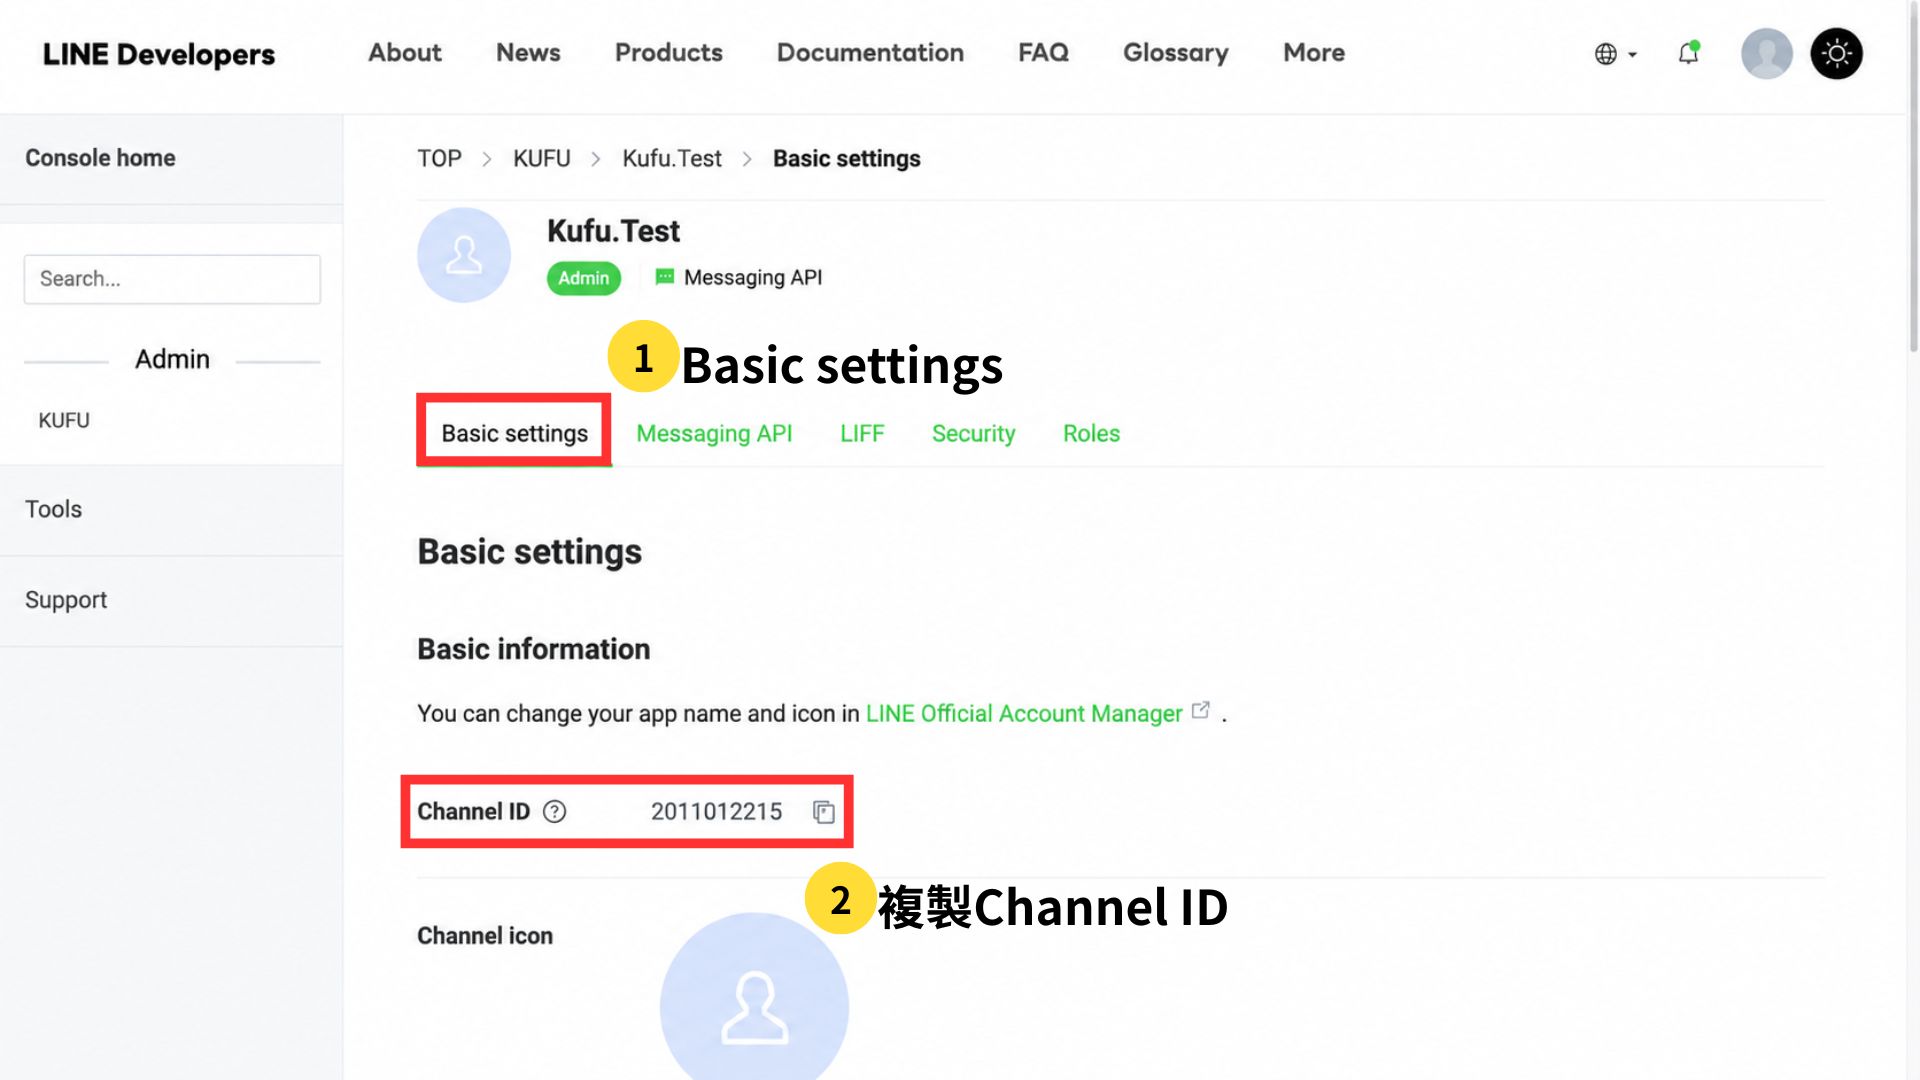Focus the sidebar Search field
The width and height of the screenshot is (1920, 1080).
pyautogui.click(x=172, y=279)
